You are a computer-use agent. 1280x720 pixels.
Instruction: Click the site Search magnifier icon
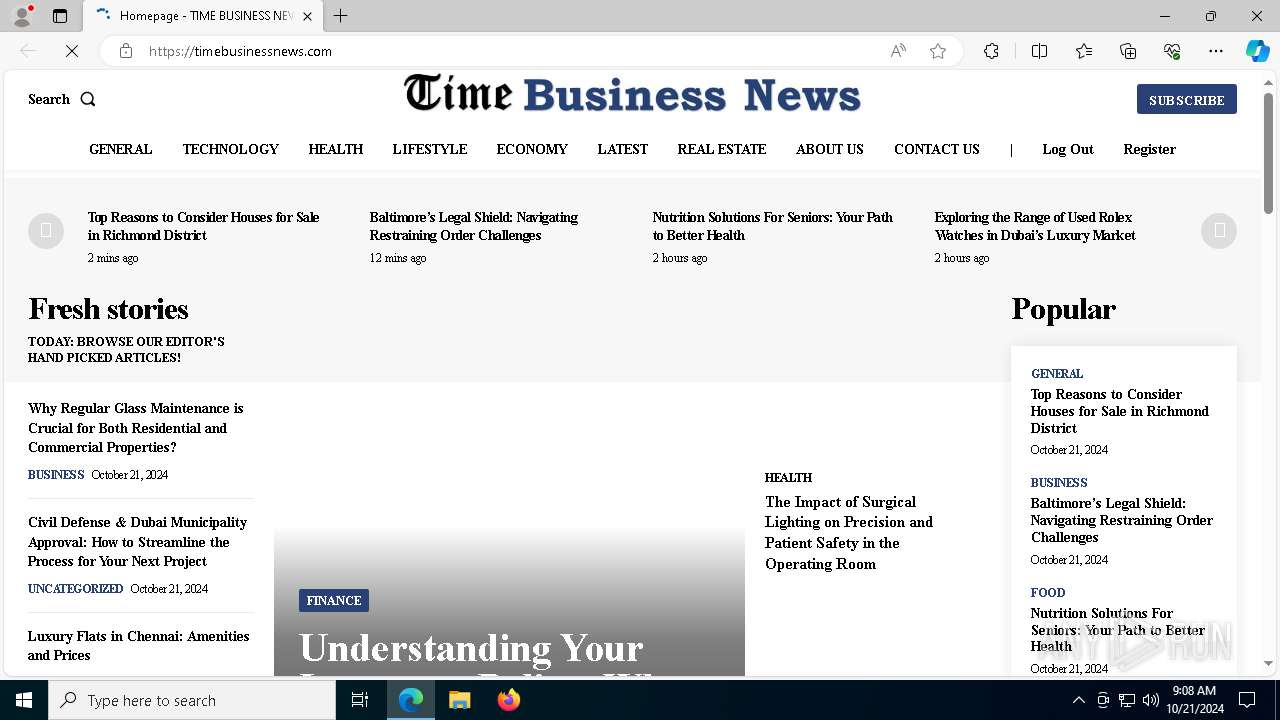point(88,99)
